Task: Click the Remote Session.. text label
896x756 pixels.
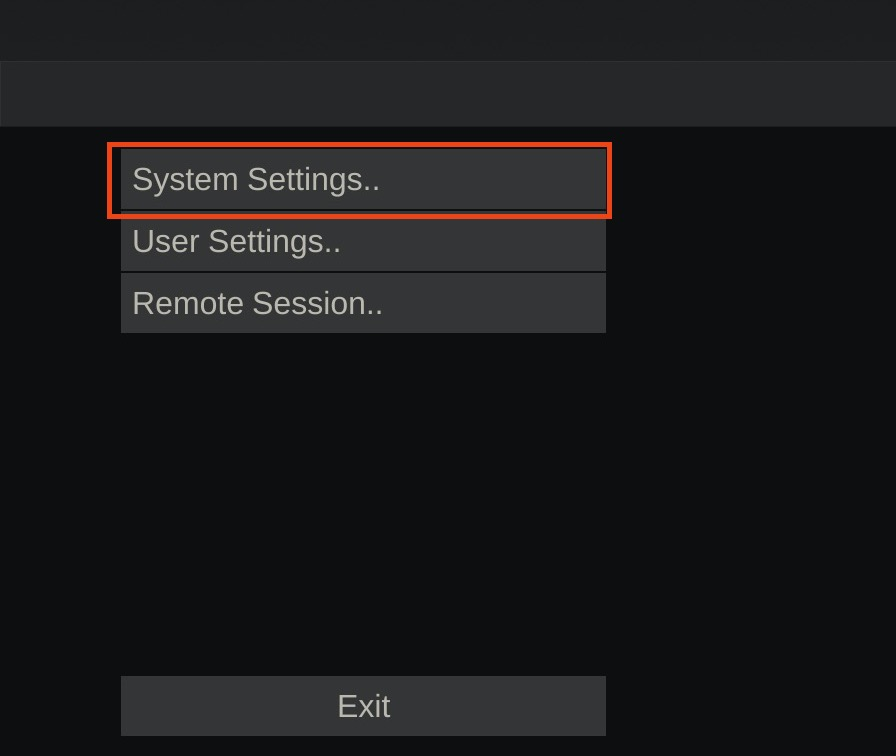Action: (x=258, y=303)
